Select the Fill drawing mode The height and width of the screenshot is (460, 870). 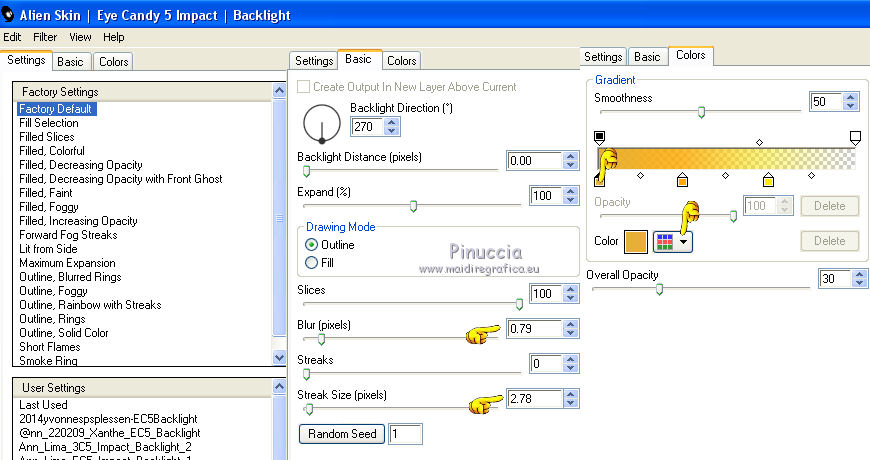311,262
